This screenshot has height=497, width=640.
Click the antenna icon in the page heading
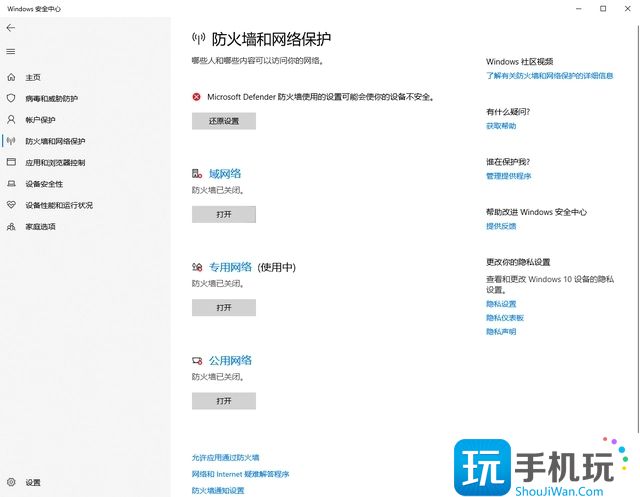[x=199, y=39]
